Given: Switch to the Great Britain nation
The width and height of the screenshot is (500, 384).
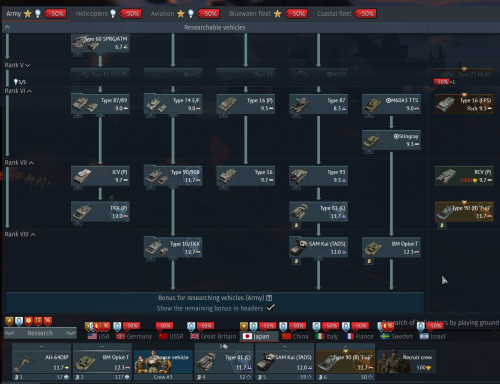Looking at the screenshot, I should click(213, 336).
